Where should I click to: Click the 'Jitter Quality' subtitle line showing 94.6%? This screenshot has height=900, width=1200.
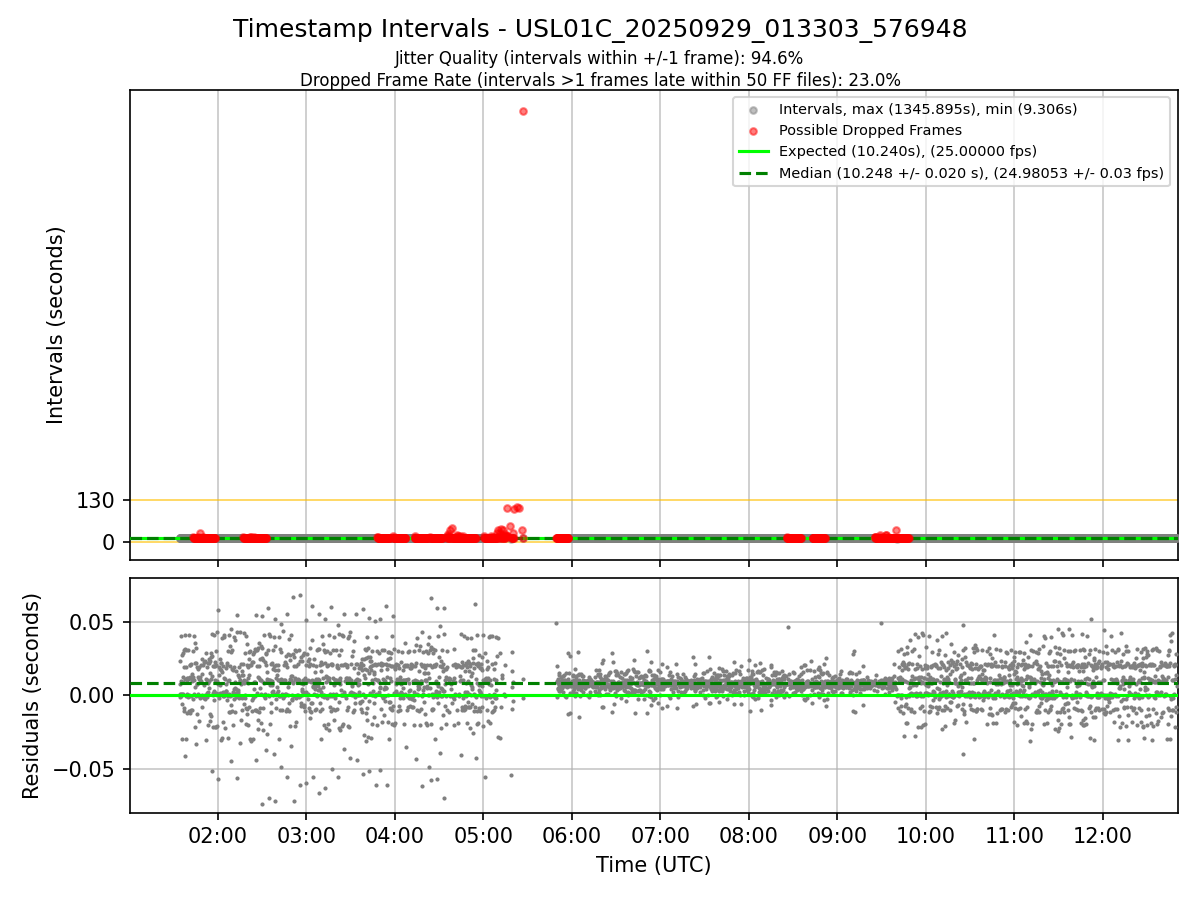click(x=599, y=58)
